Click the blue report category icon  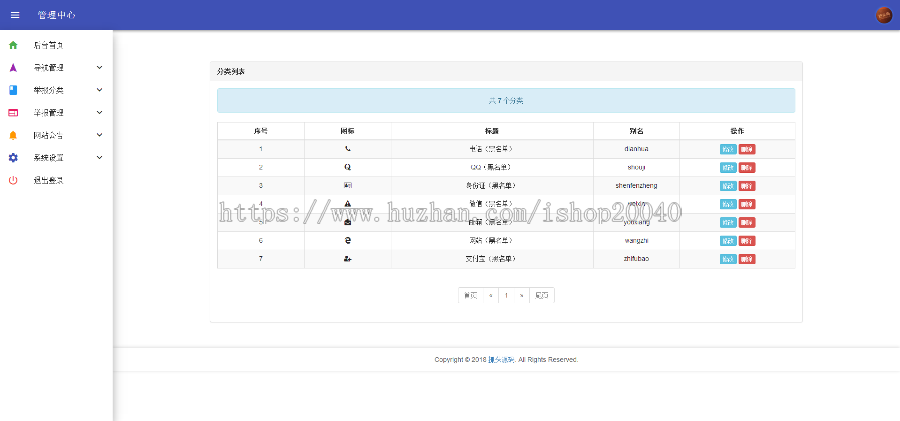13,90
